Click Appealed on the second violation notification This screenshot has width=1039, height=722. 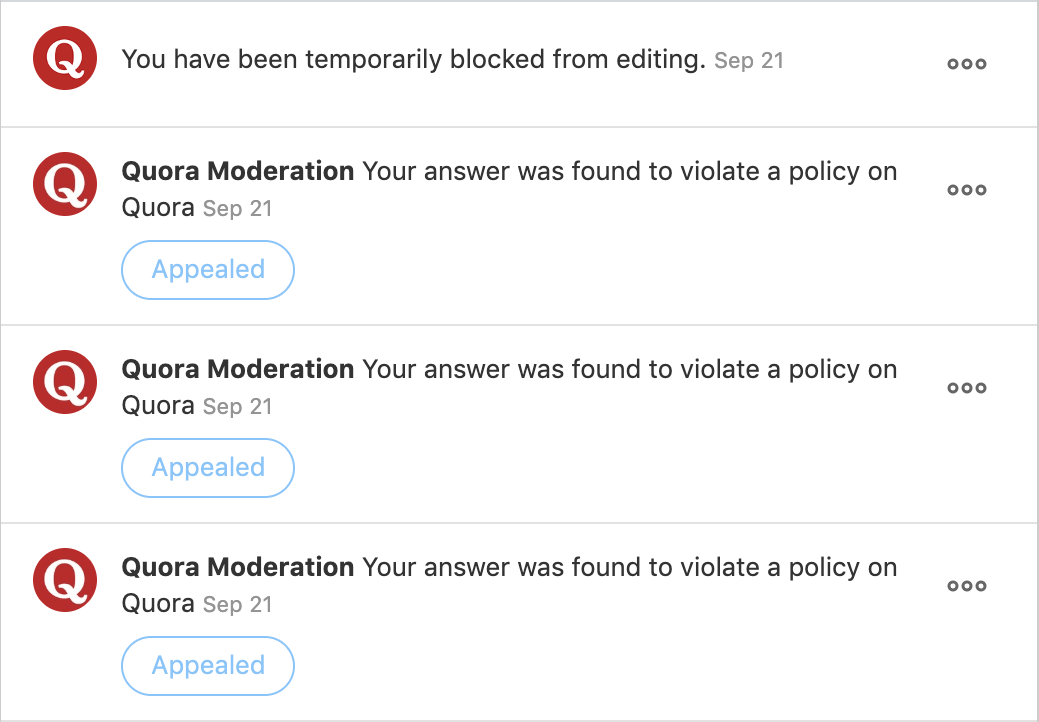(x=207, y=468)
